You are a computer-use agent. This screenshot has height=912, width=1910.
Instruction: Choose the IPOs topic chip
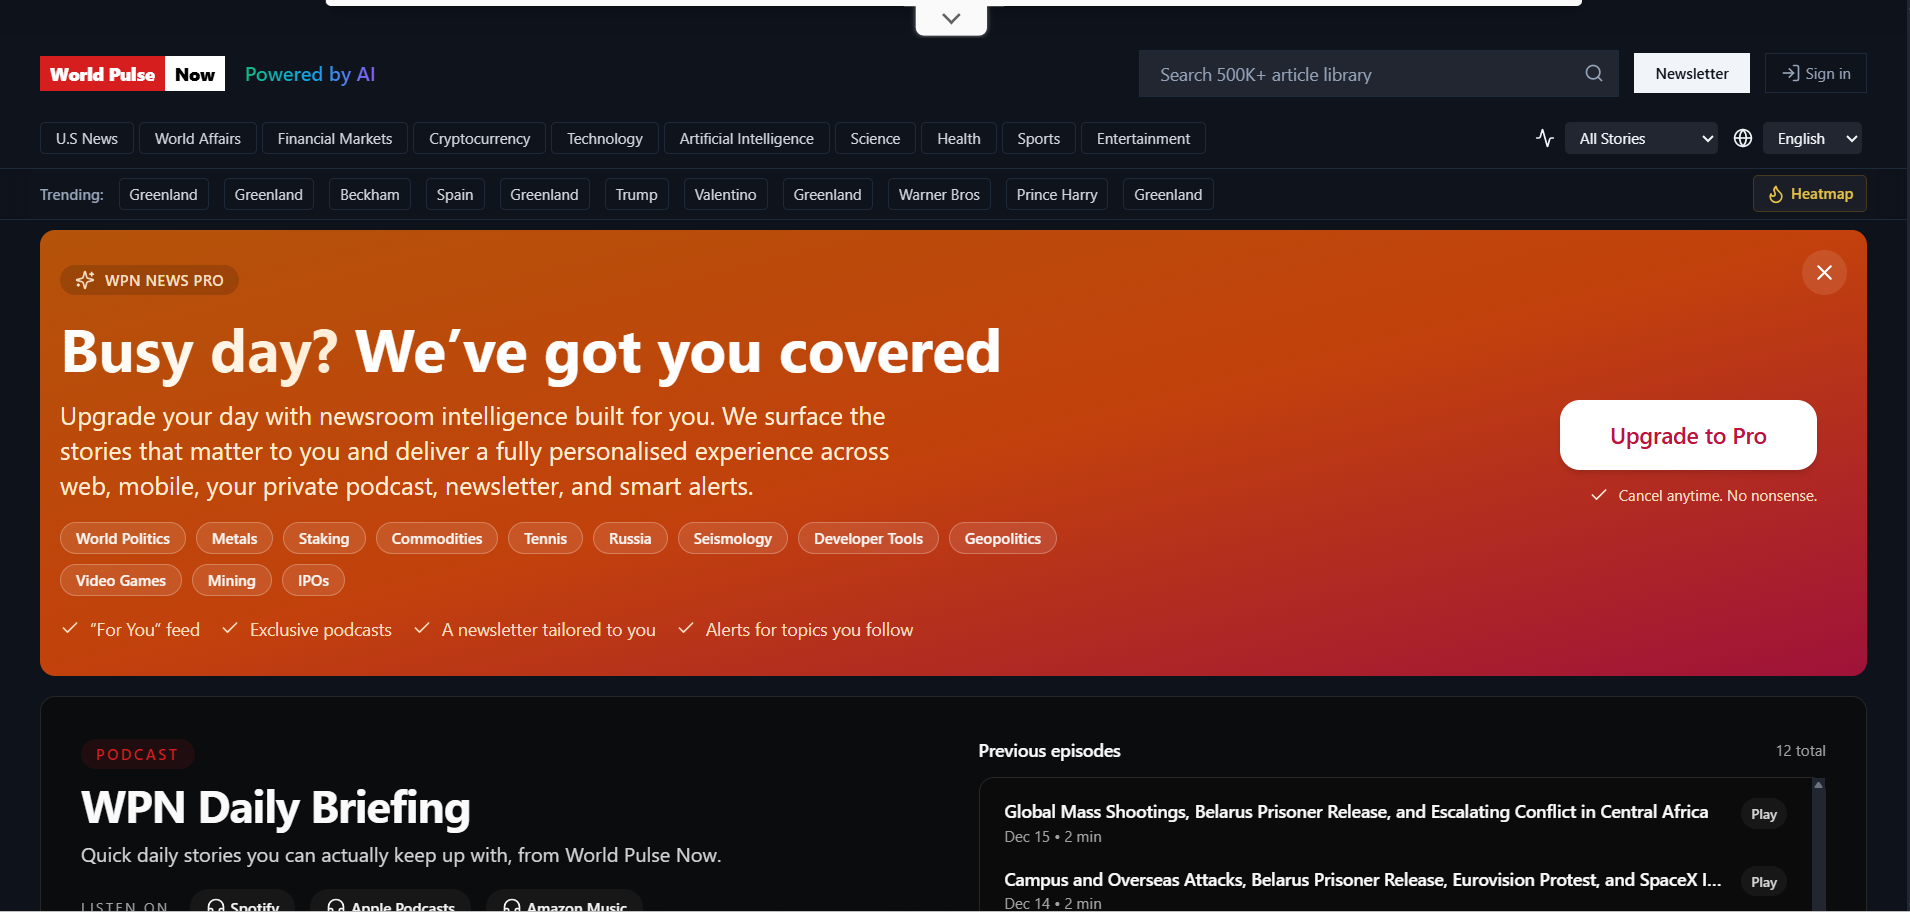click(x=313, y=580)
